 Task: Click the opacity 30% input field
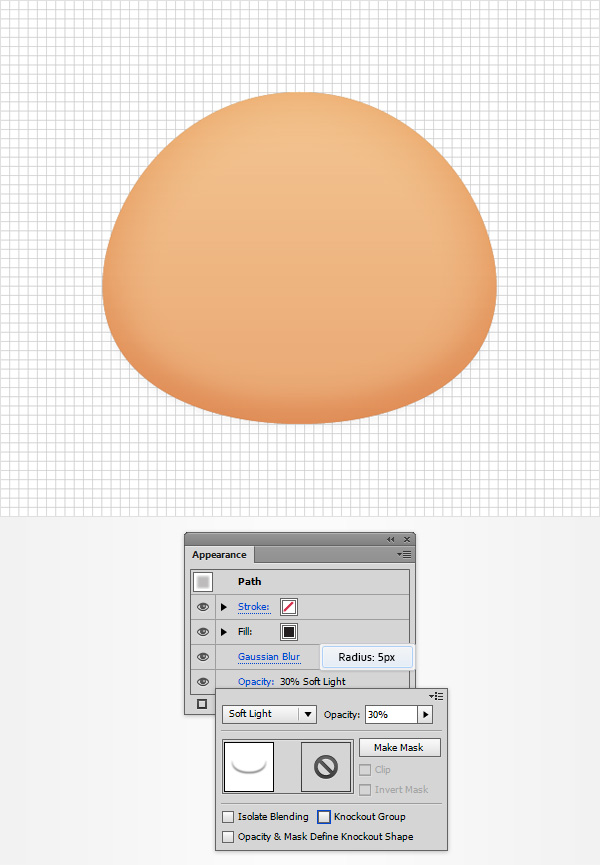coord(390,715)
